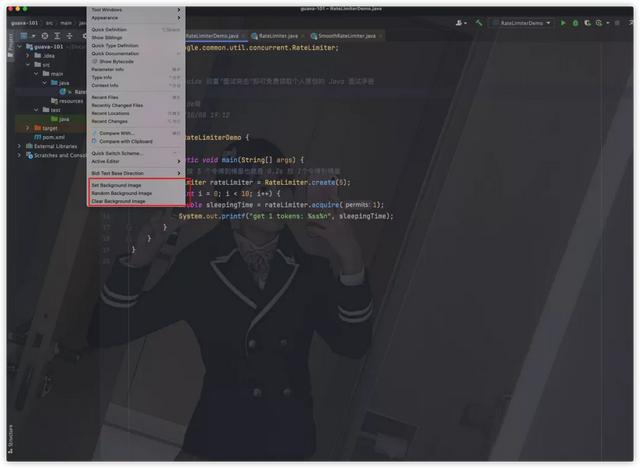Choose Recently Changed Files
This screenshot has height=468, width=640.
click(136, 106)
